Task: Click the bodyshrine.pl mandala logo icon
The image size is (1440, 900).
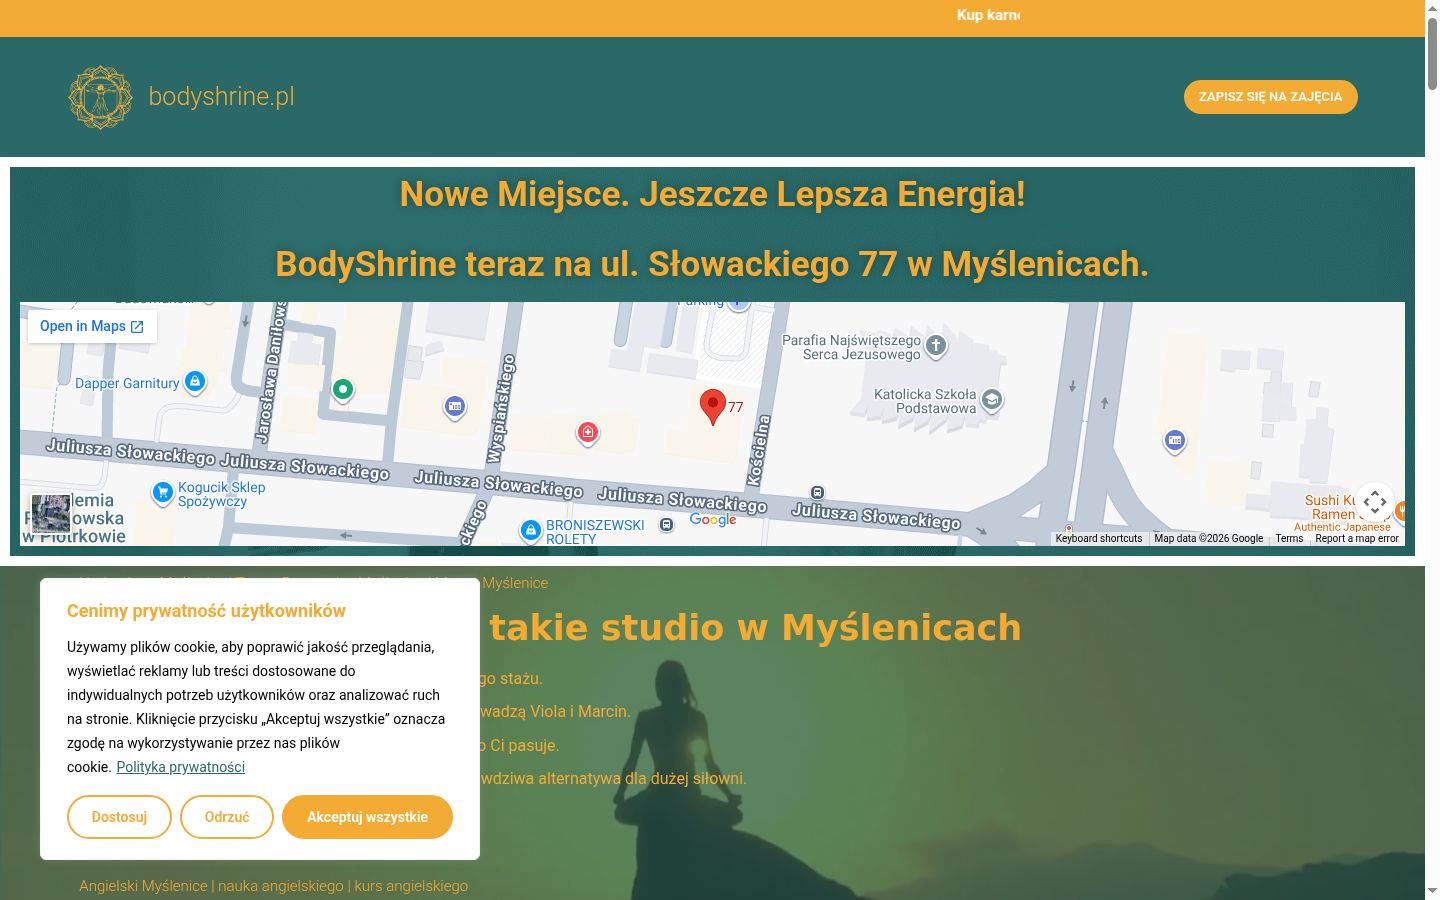Action: (x=100, y=97)
